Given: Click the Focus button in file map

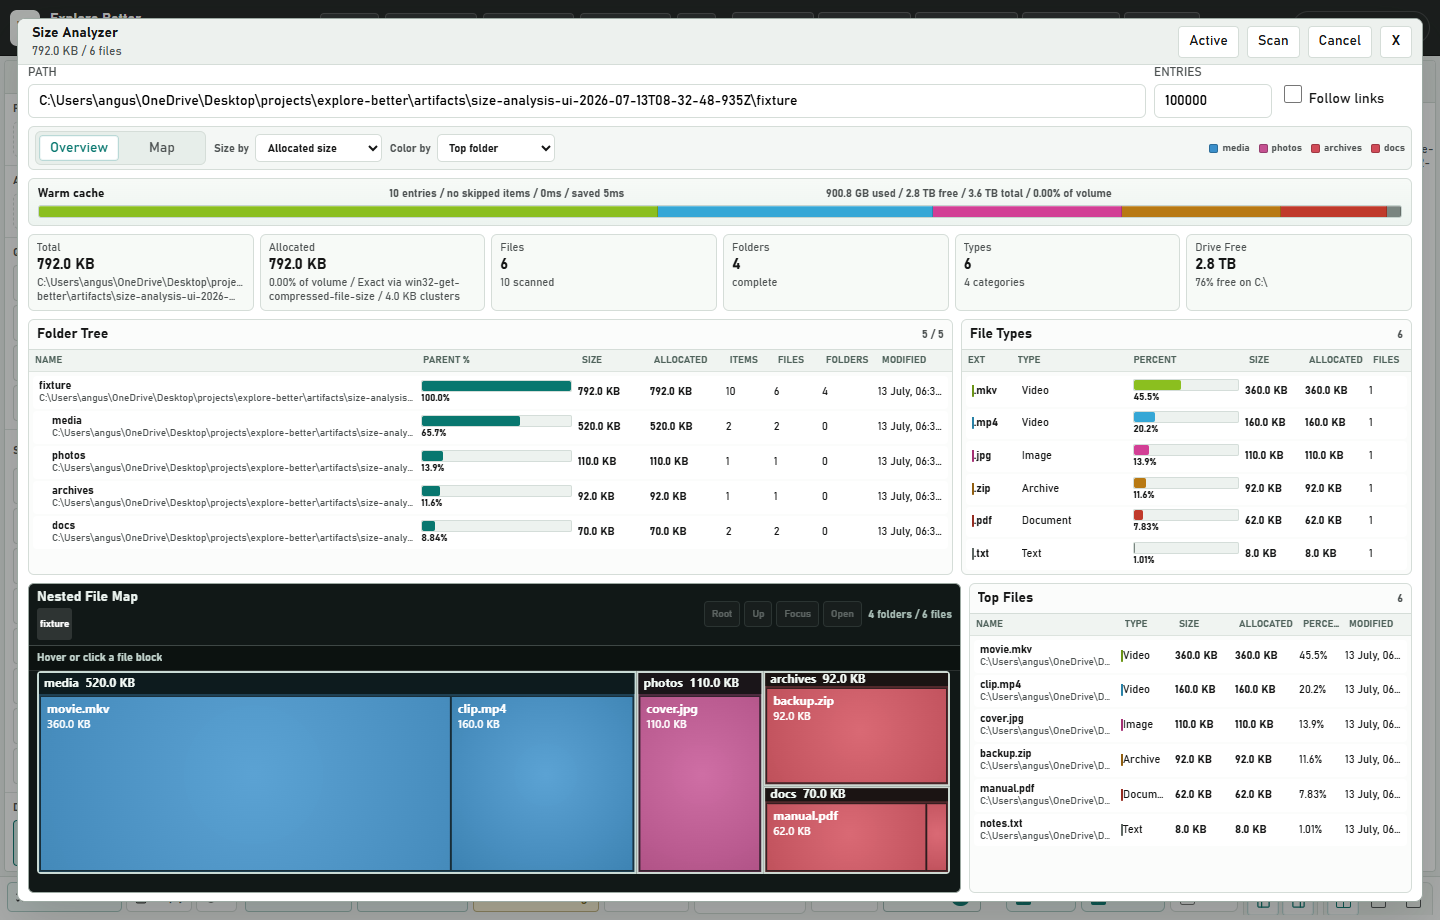Looking at the screenshot, I should (x=798, y=614).
